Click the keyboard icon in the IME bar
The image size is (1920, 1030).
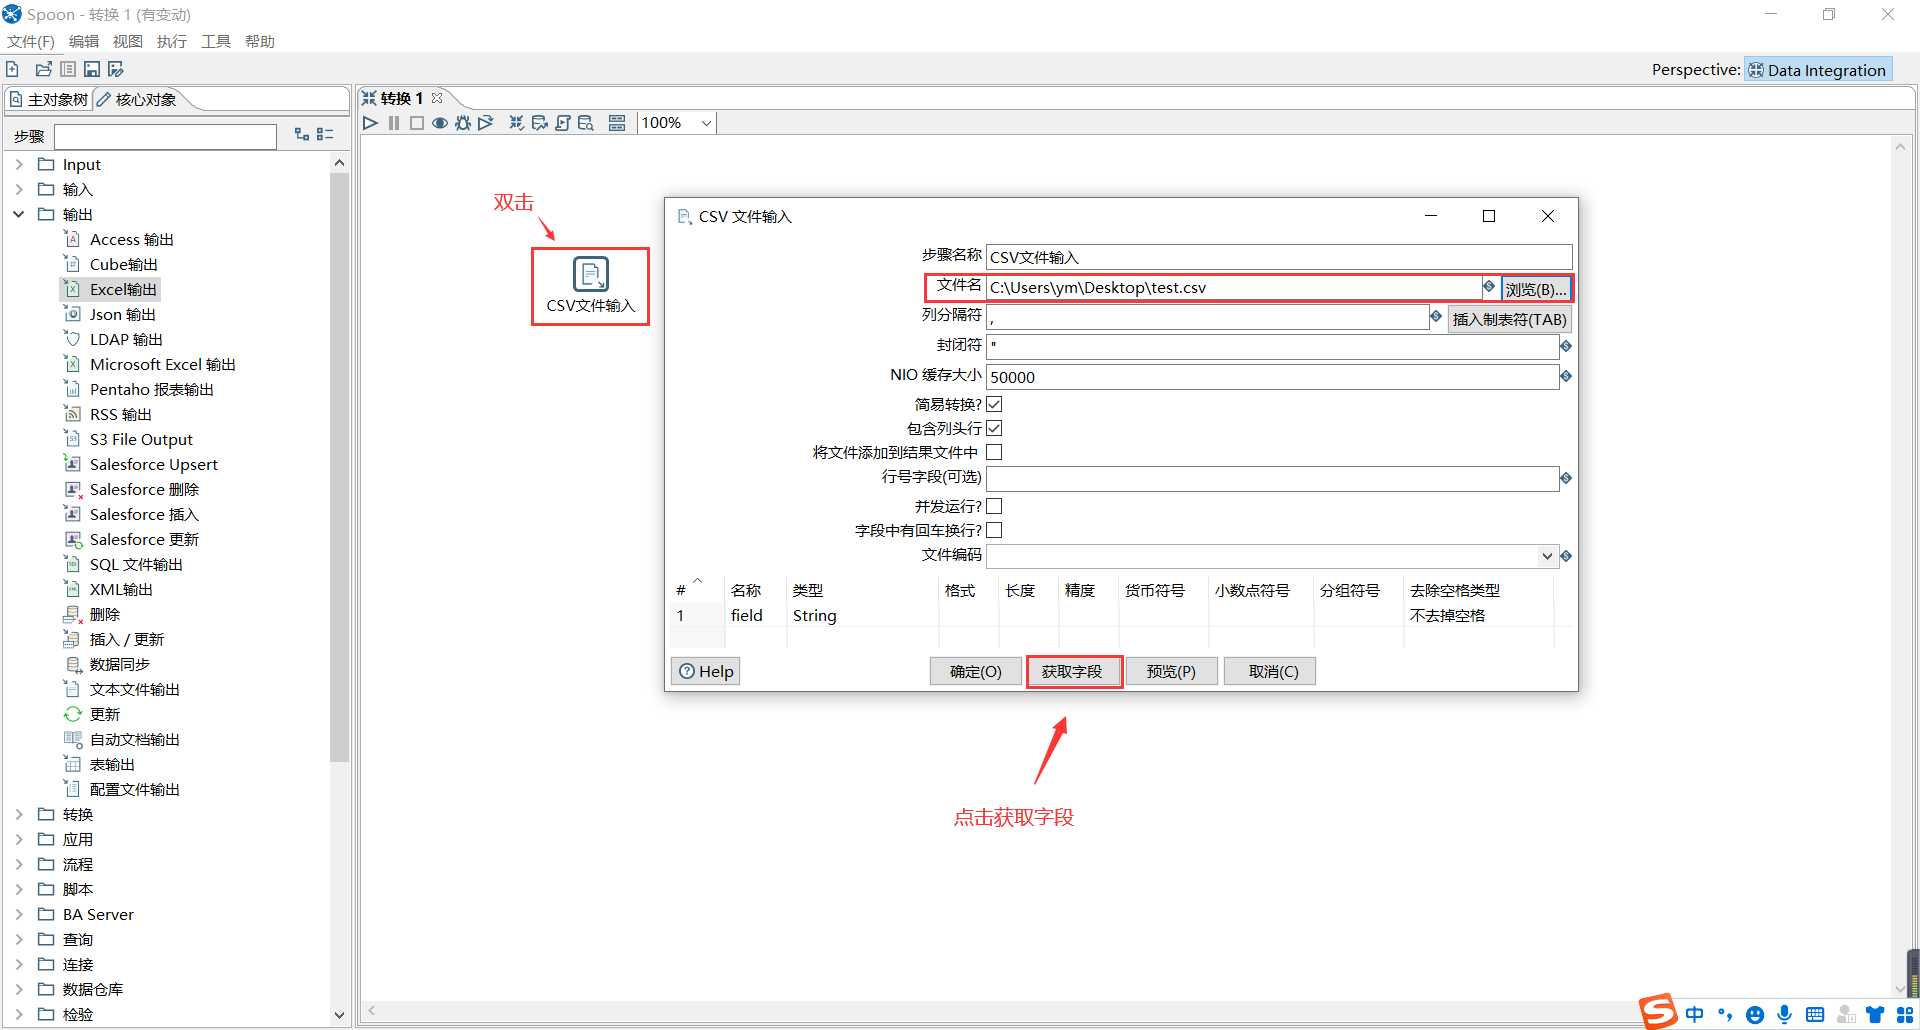1815,1014
